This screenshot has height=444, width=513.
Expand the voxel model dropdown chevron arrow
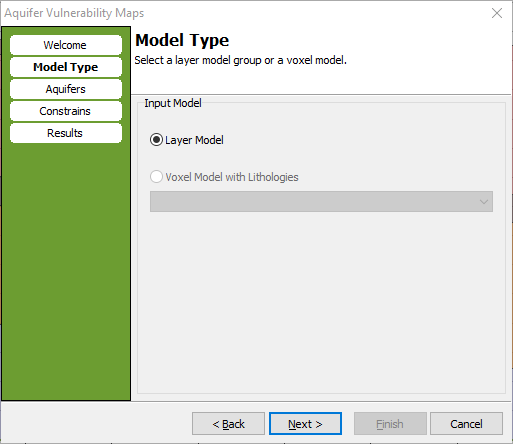484,201
